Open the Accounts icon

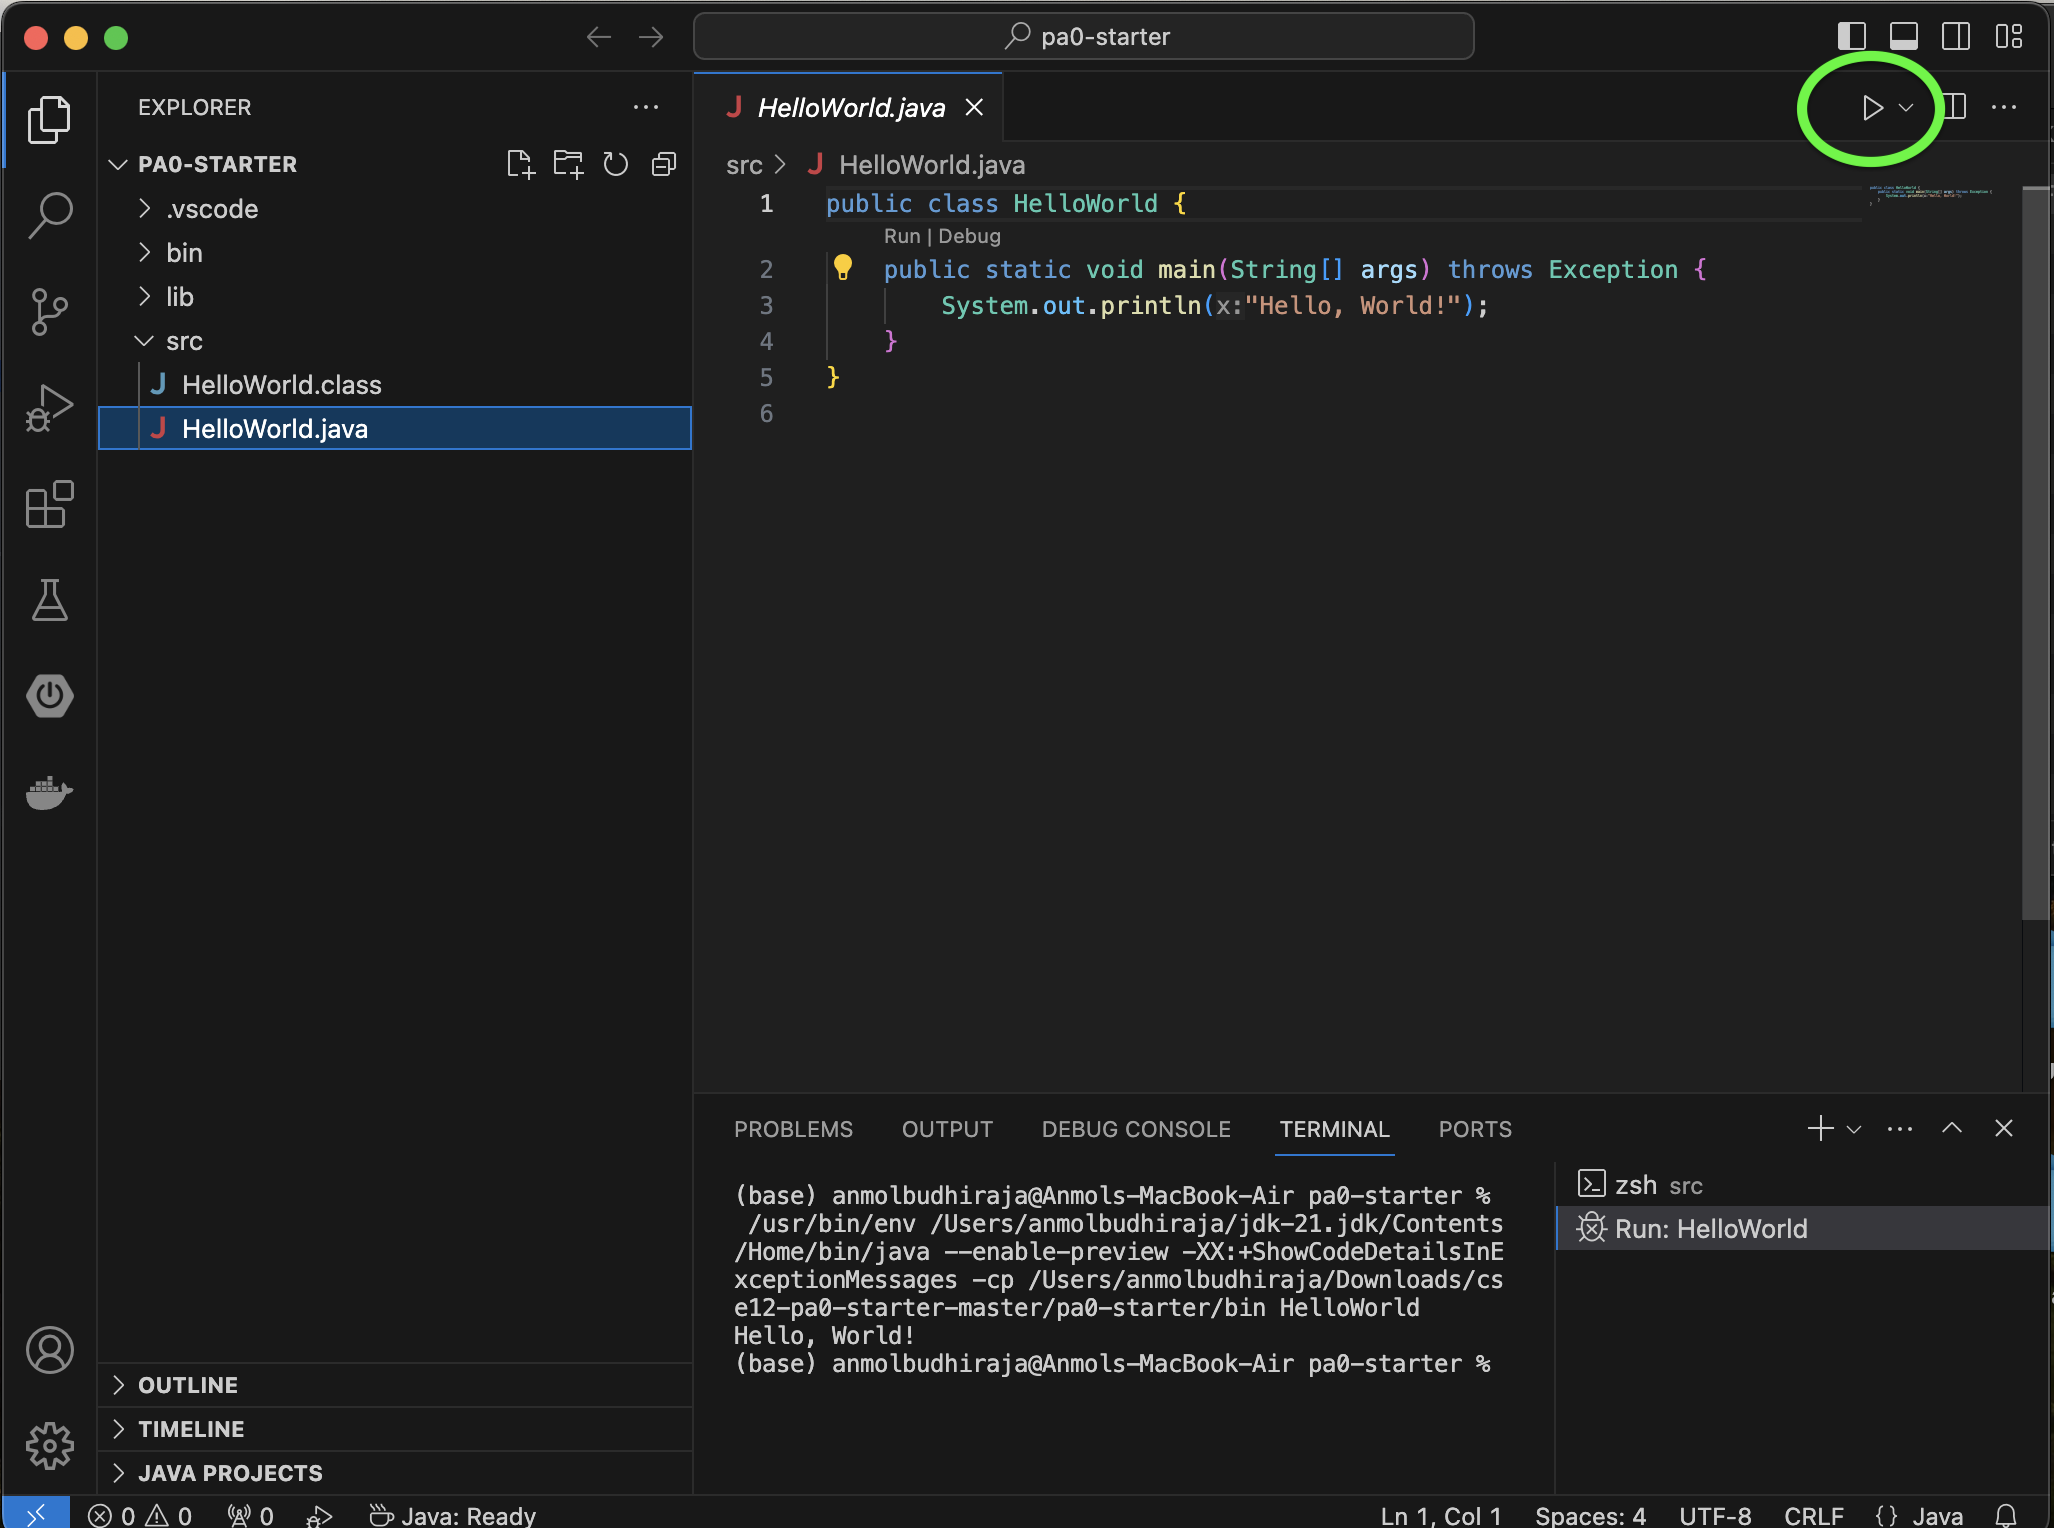[49, 1350]
